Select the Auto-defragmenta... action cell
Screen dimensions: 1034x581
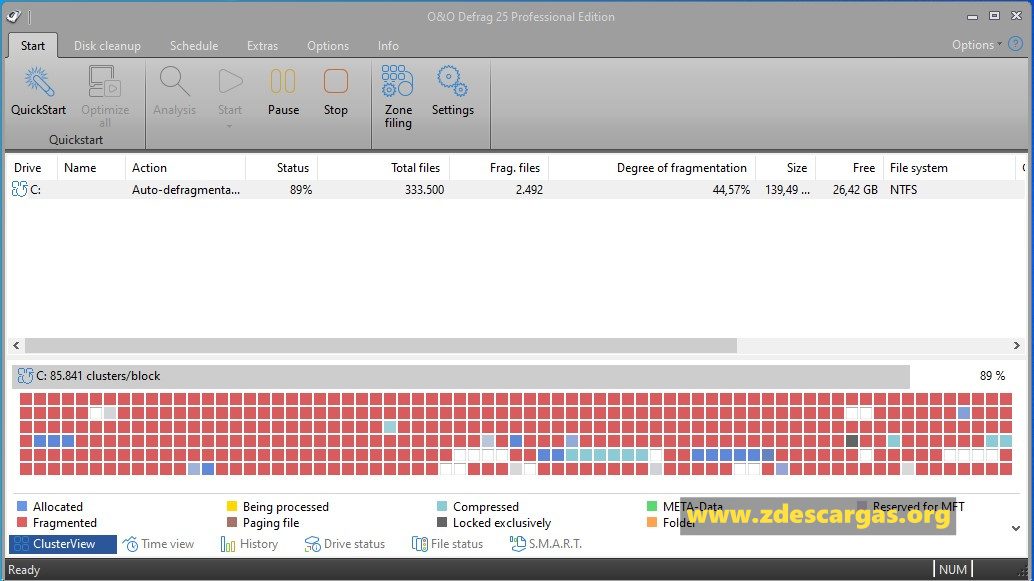click(185, 189)
